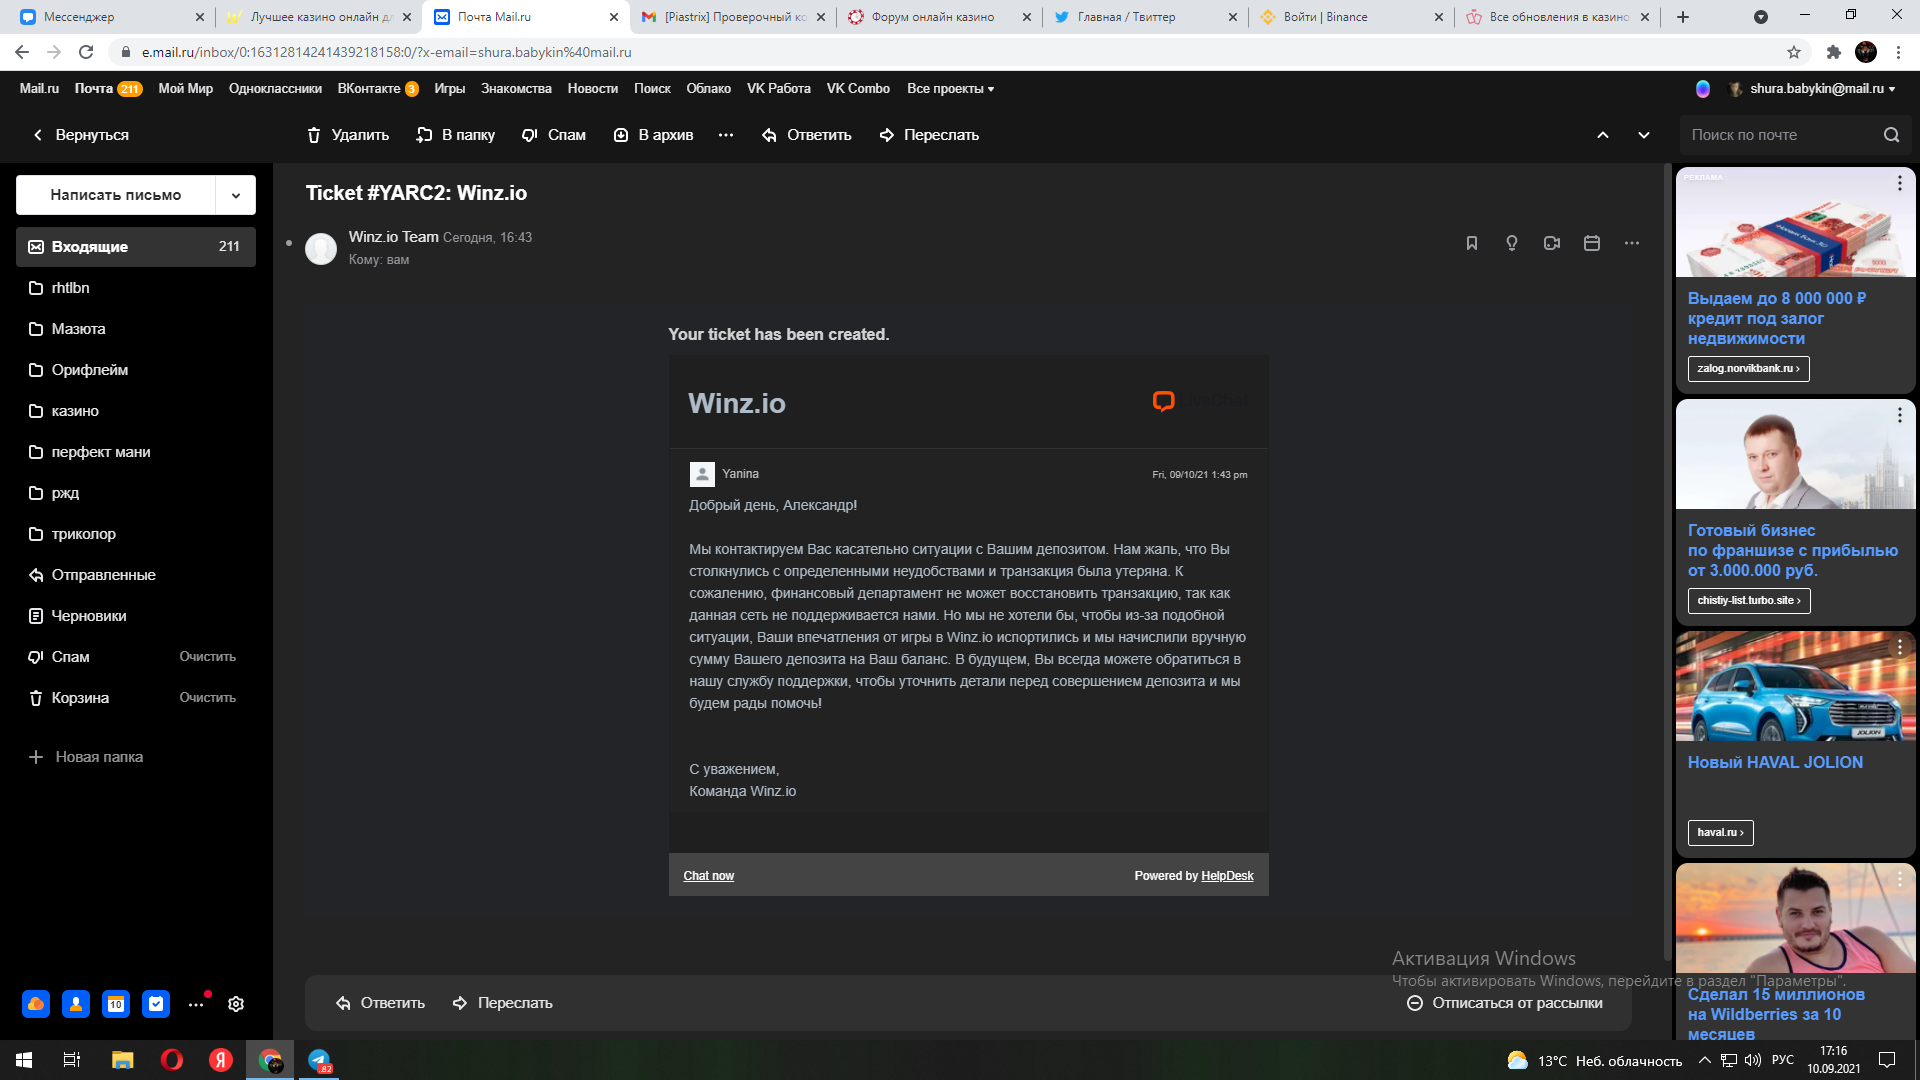Viewport: 1920px width, 1080px height.
Task: Click Отписаться от рассылки
Action: pyautogui.click(x=1504, y=1003)
